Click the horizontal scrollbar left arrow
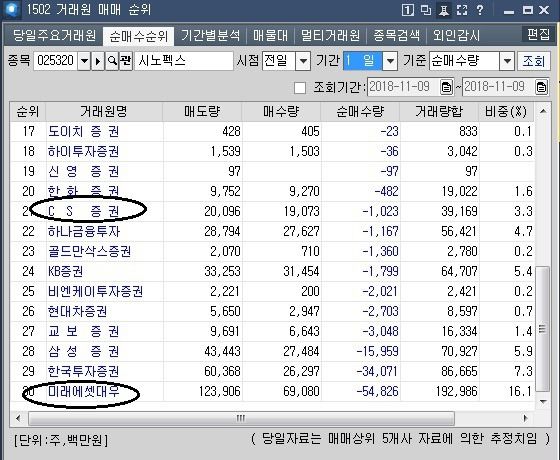Screen dimensions: 560x460 point(19,418)
